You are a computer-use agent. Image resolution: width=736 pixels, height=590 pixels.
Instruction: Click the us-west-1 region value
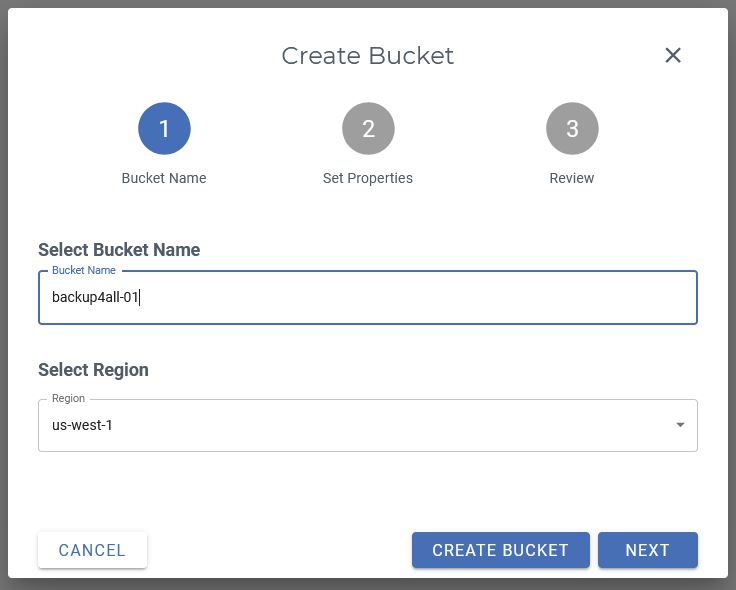(x=83, y=425)
